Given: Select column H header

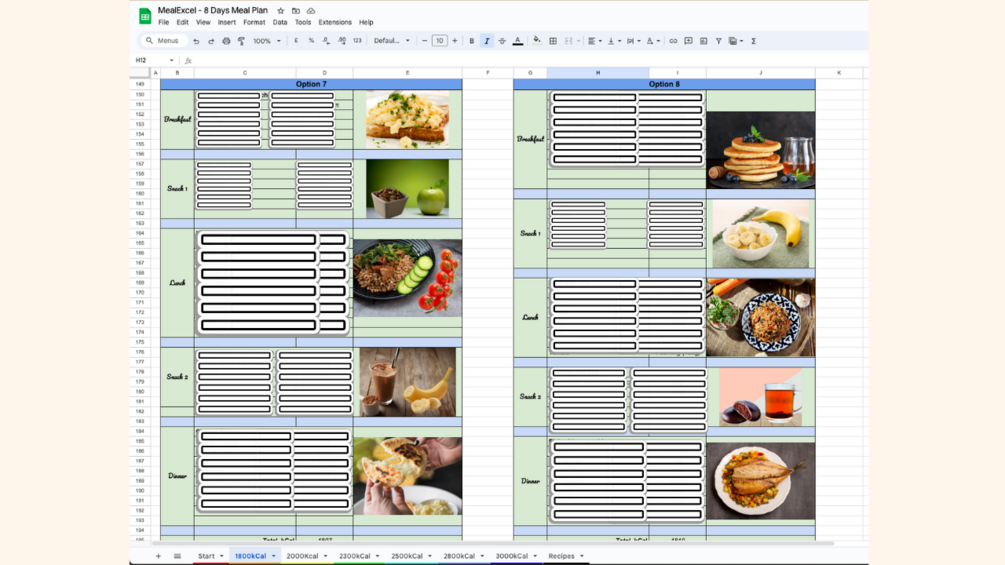Looking at the screenshot, I should pos(598,73).
